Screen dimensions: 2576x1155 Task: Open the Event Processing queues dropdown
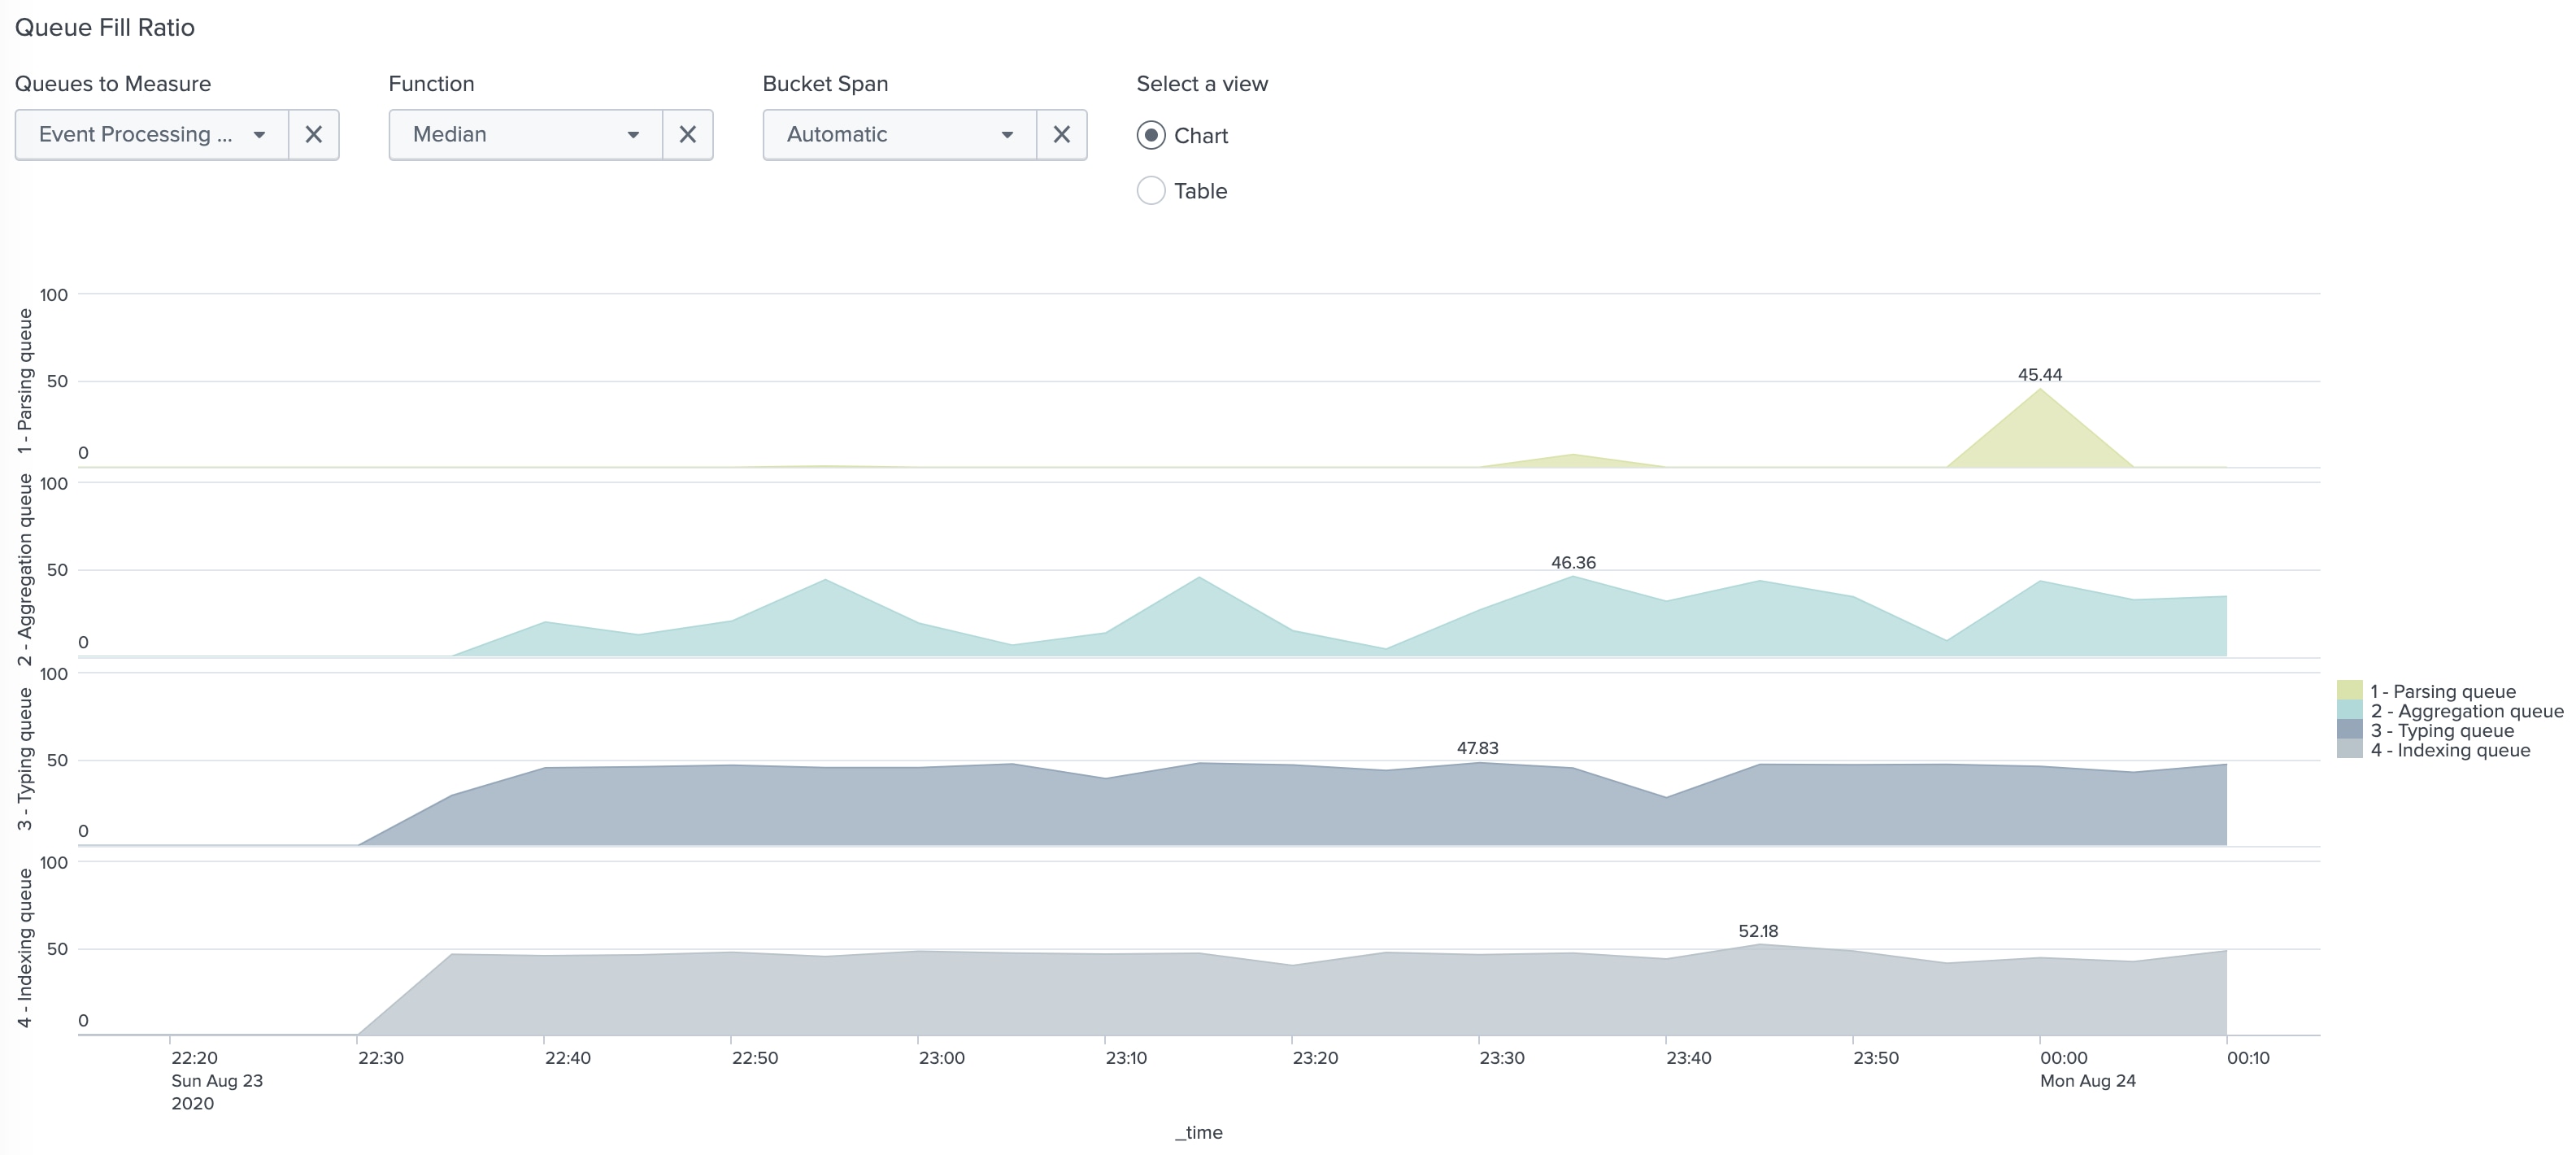(x=152, y=134)
